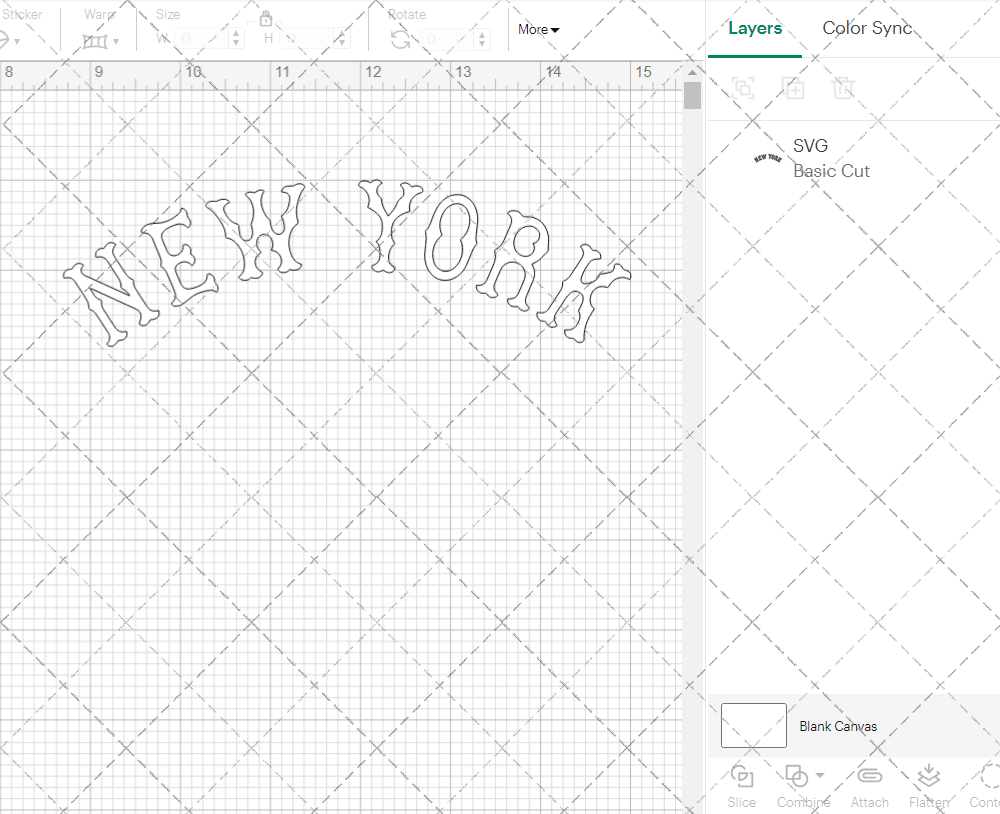Click the Slice tool icon
This screenshot has width=1000, height=814.
(742, 777)
